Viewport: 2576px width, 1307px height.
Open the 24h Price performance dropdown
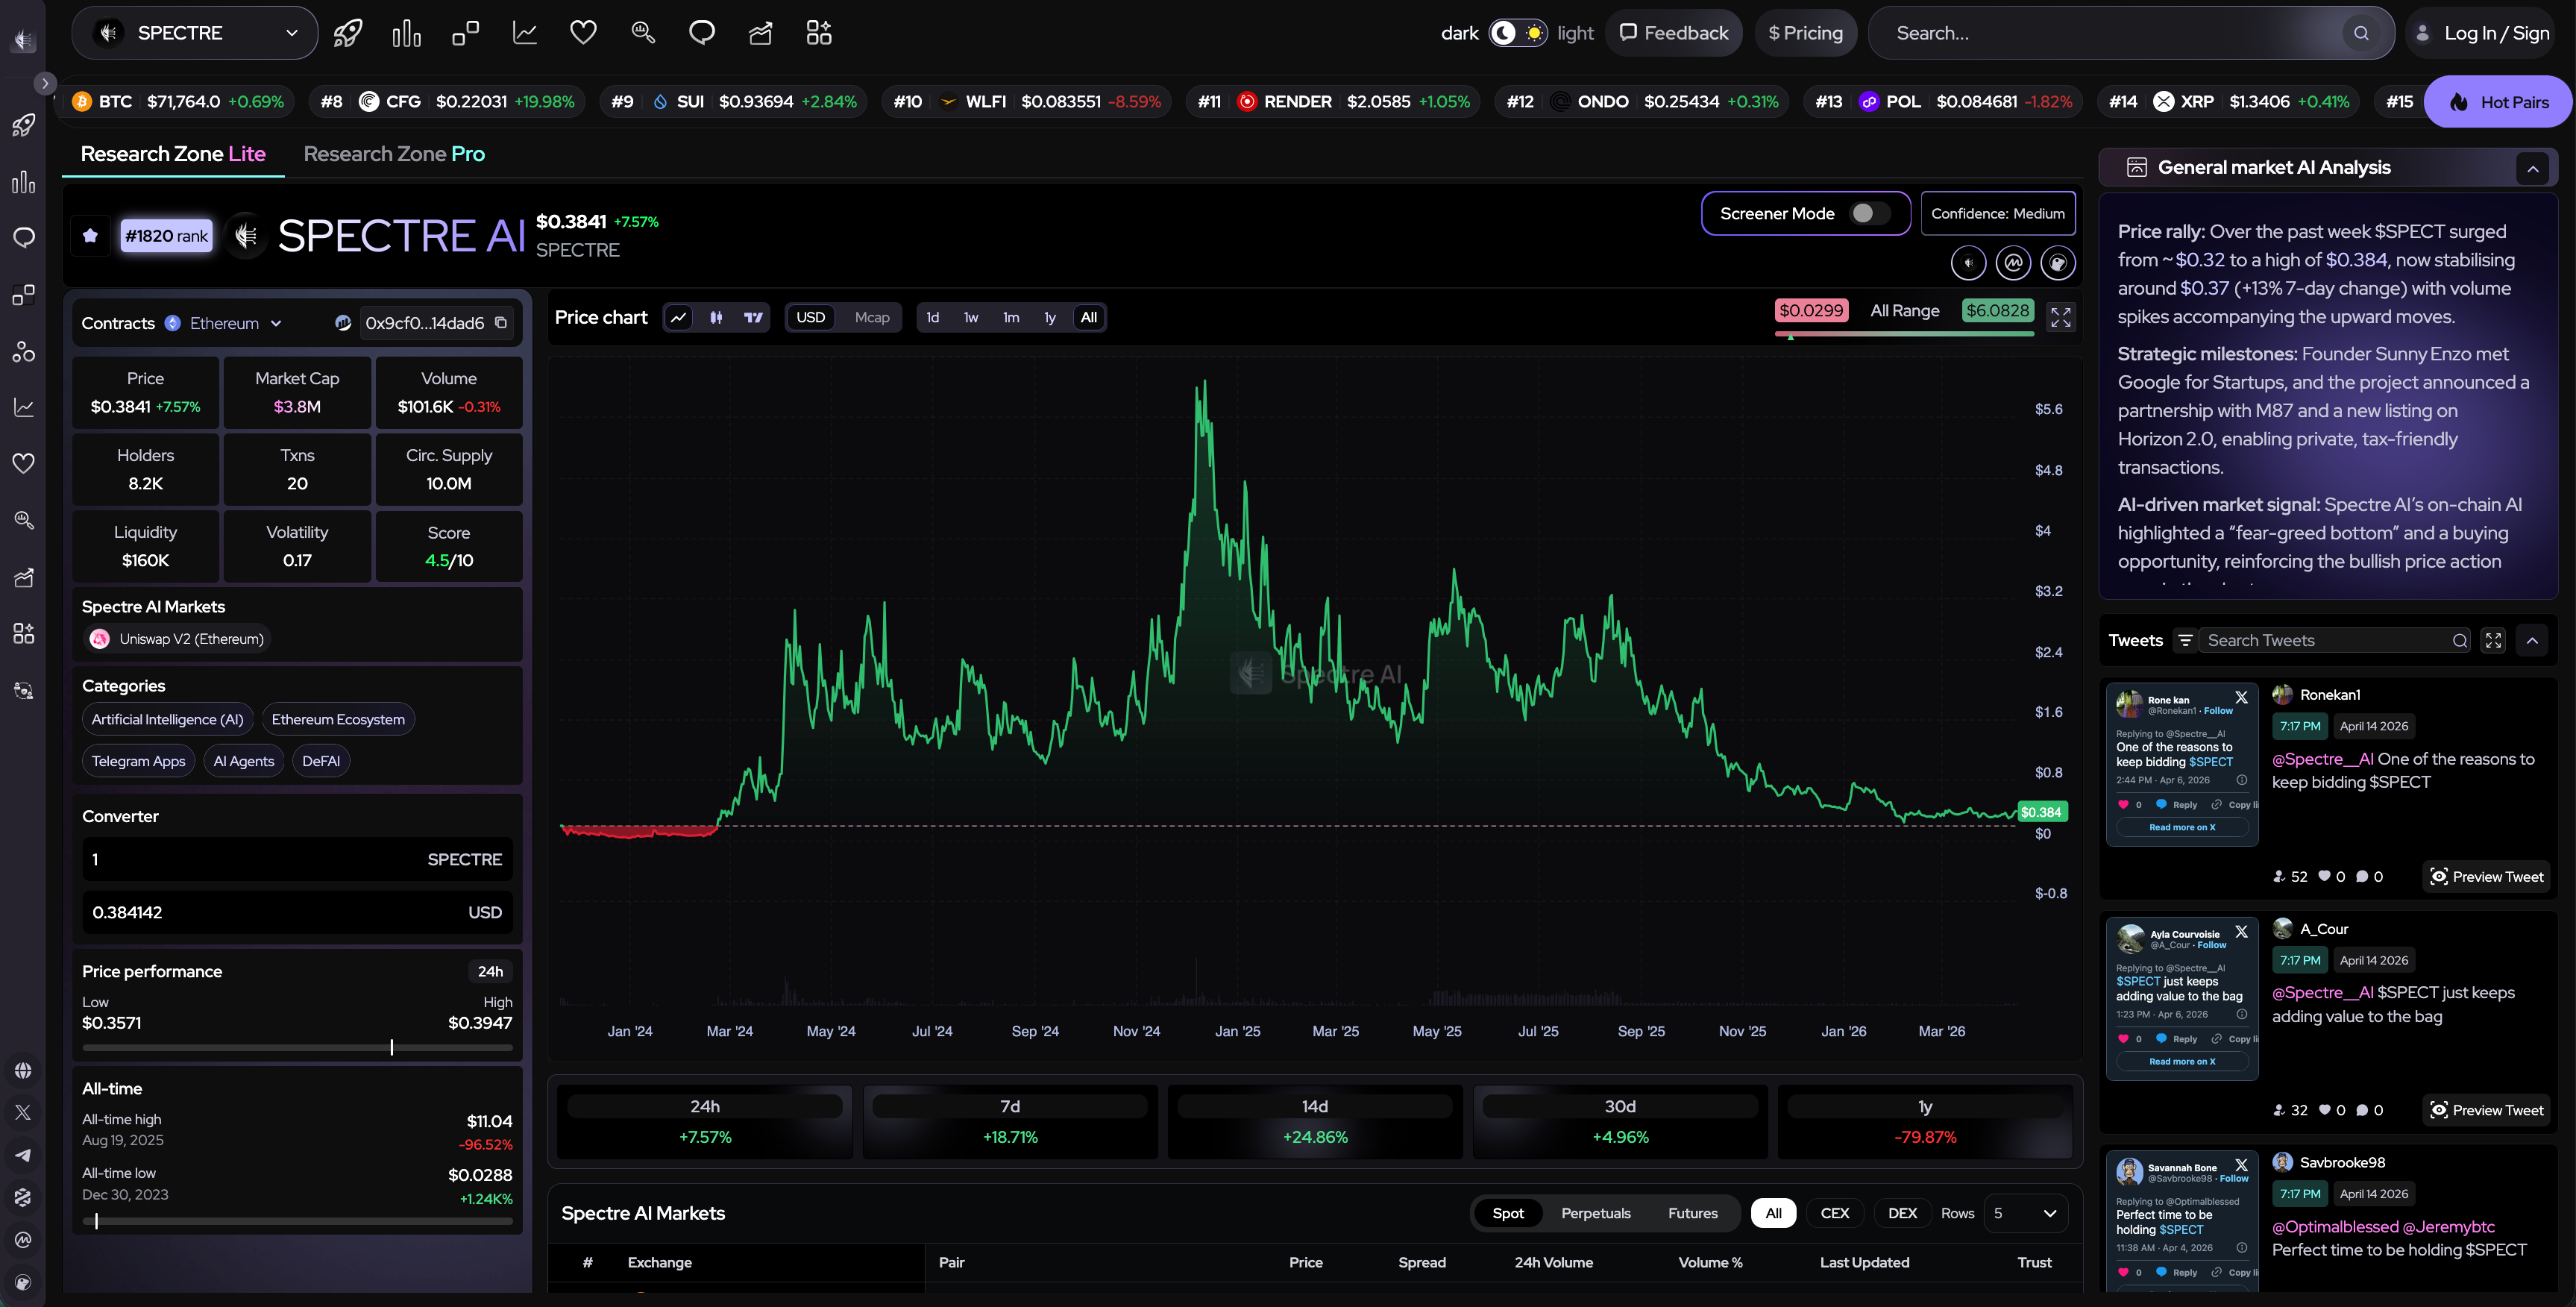pos(490,971)
